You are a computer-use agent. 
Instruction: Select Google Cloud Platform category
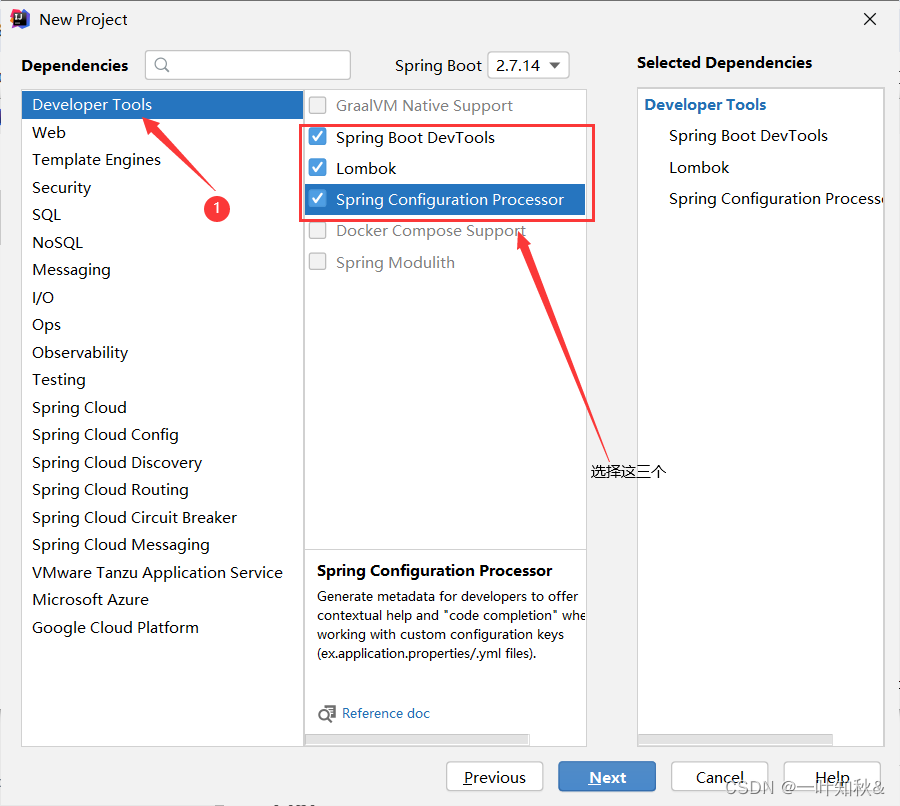162,627
